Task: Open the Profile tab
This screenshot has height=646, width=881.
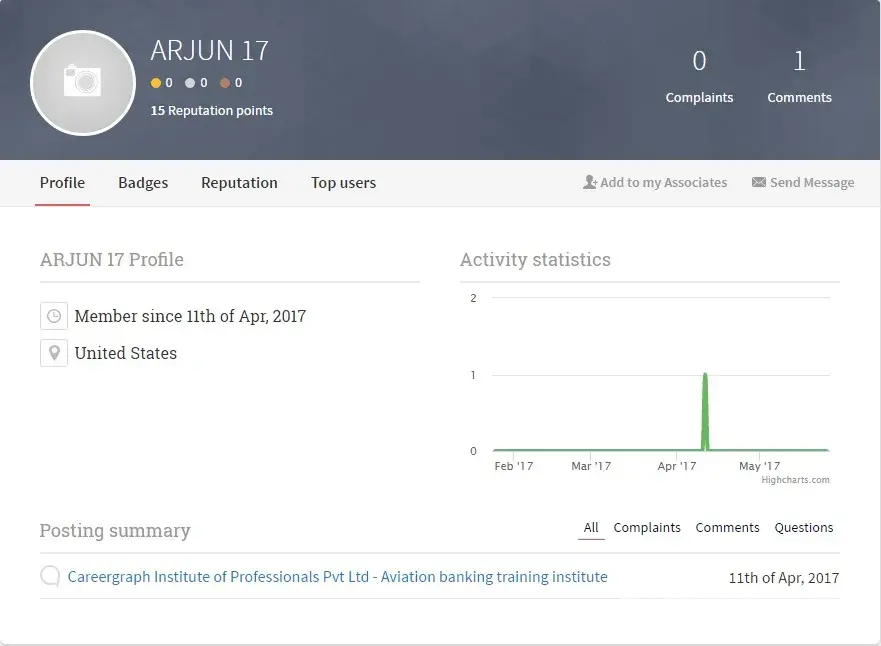Action: (62, 183)
